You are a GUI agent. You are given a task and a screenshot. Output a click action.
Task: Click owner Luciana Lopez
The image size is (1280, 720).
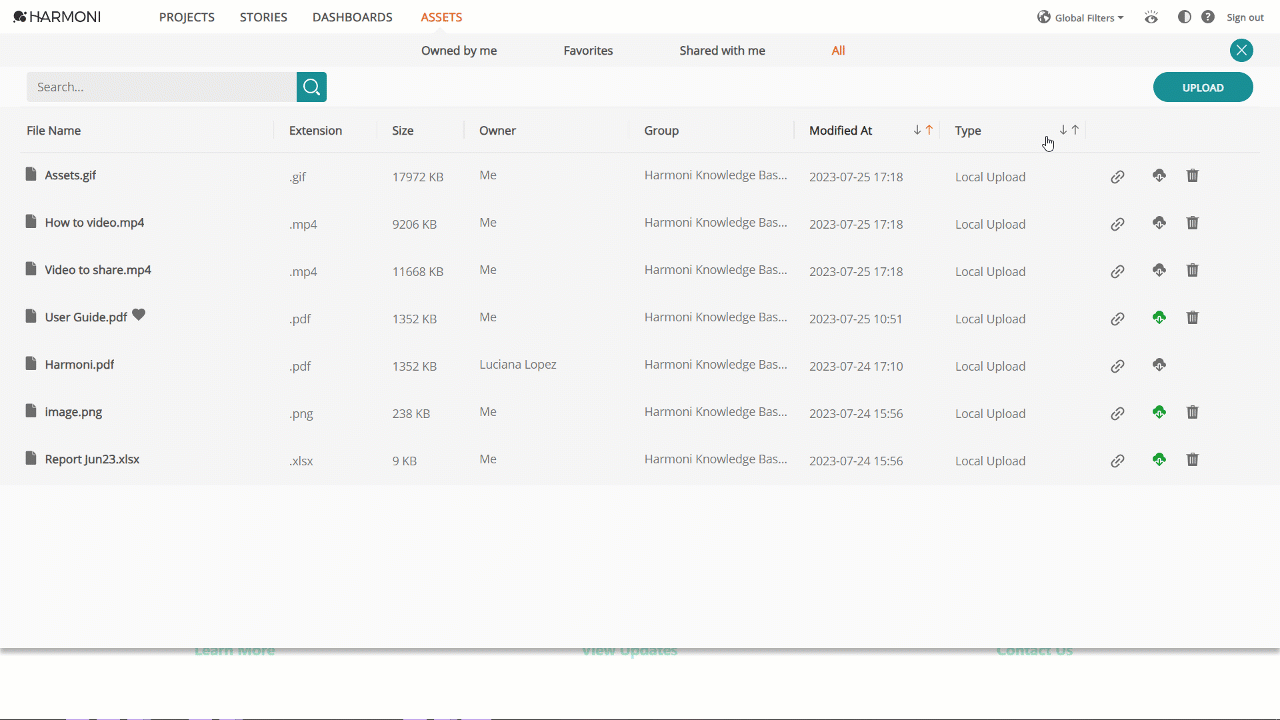518,364
